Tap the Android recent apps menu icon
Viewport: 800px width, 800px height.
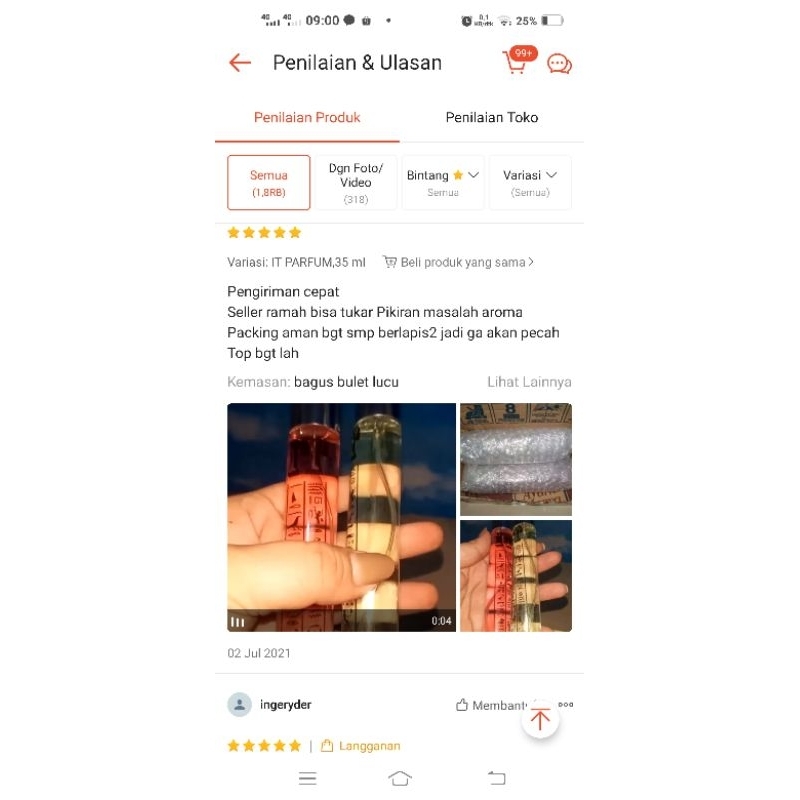click(x=308, y=778)
